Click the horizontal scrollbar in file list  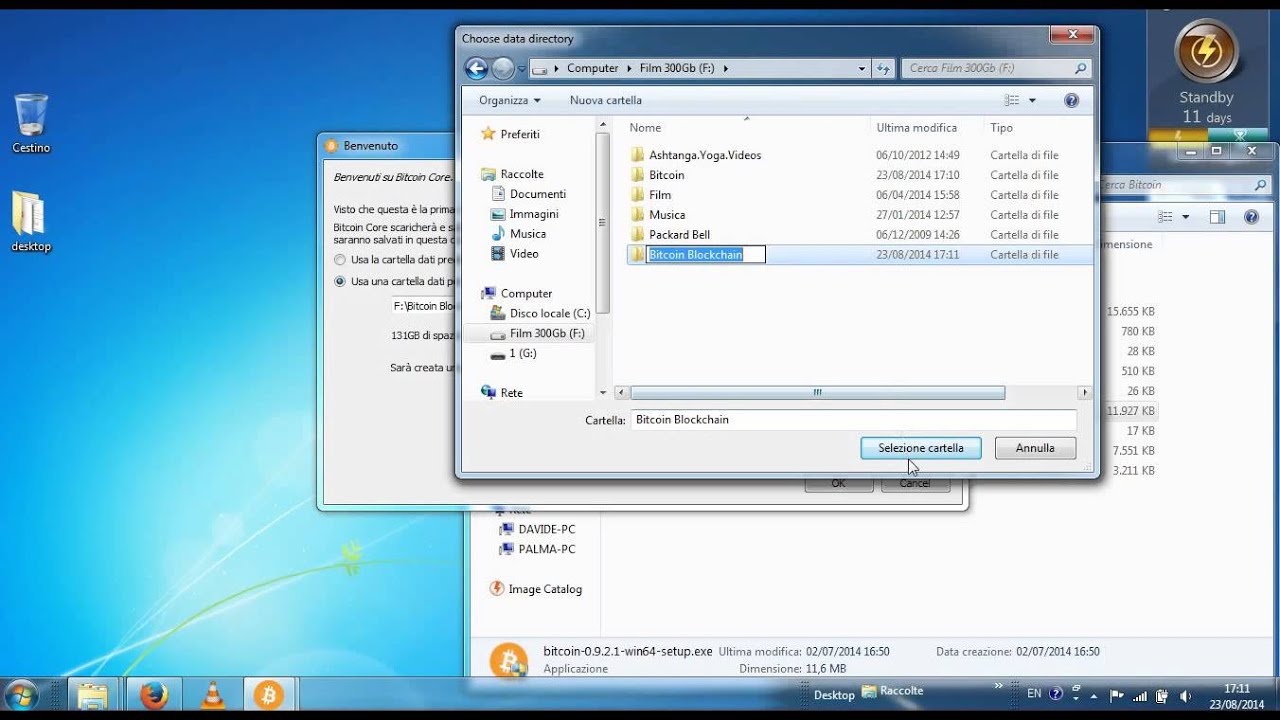[817, 393]
